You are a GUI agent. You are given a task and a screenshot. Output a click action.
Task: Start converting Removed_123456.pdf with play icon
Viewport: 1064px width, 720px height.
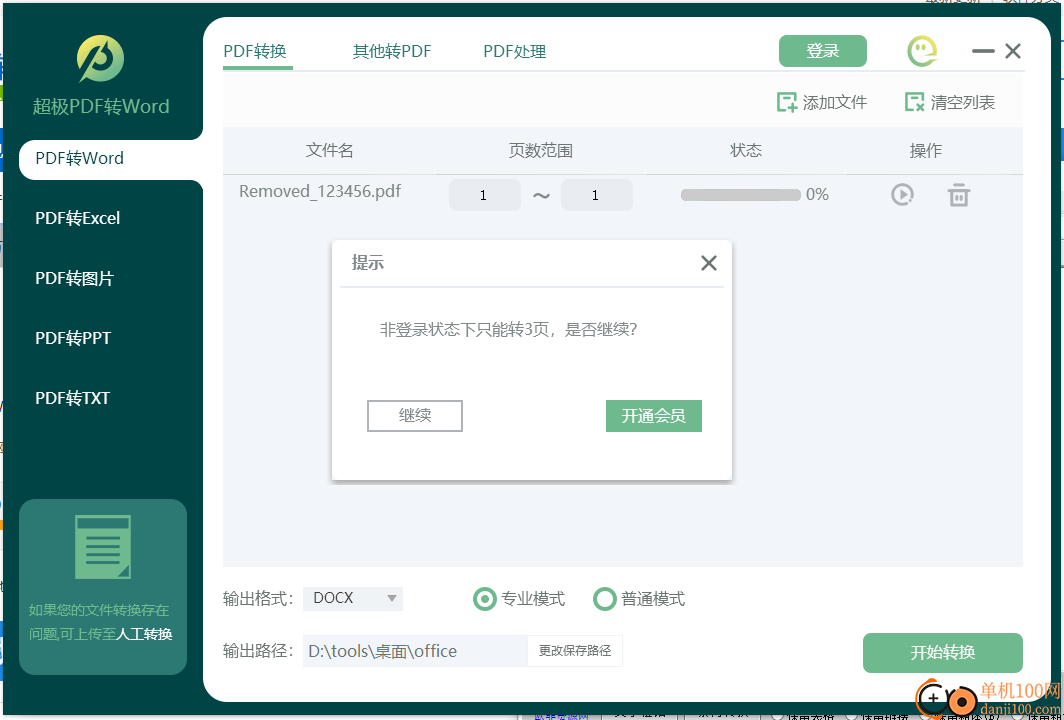[902, 195]
